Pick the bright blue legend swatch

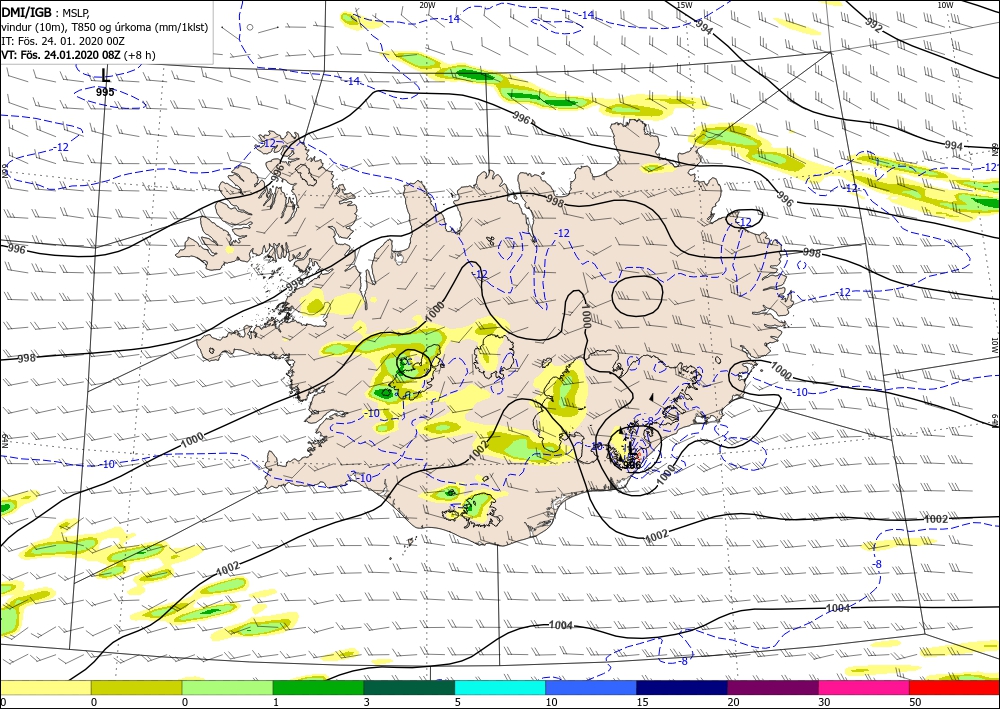591,688
